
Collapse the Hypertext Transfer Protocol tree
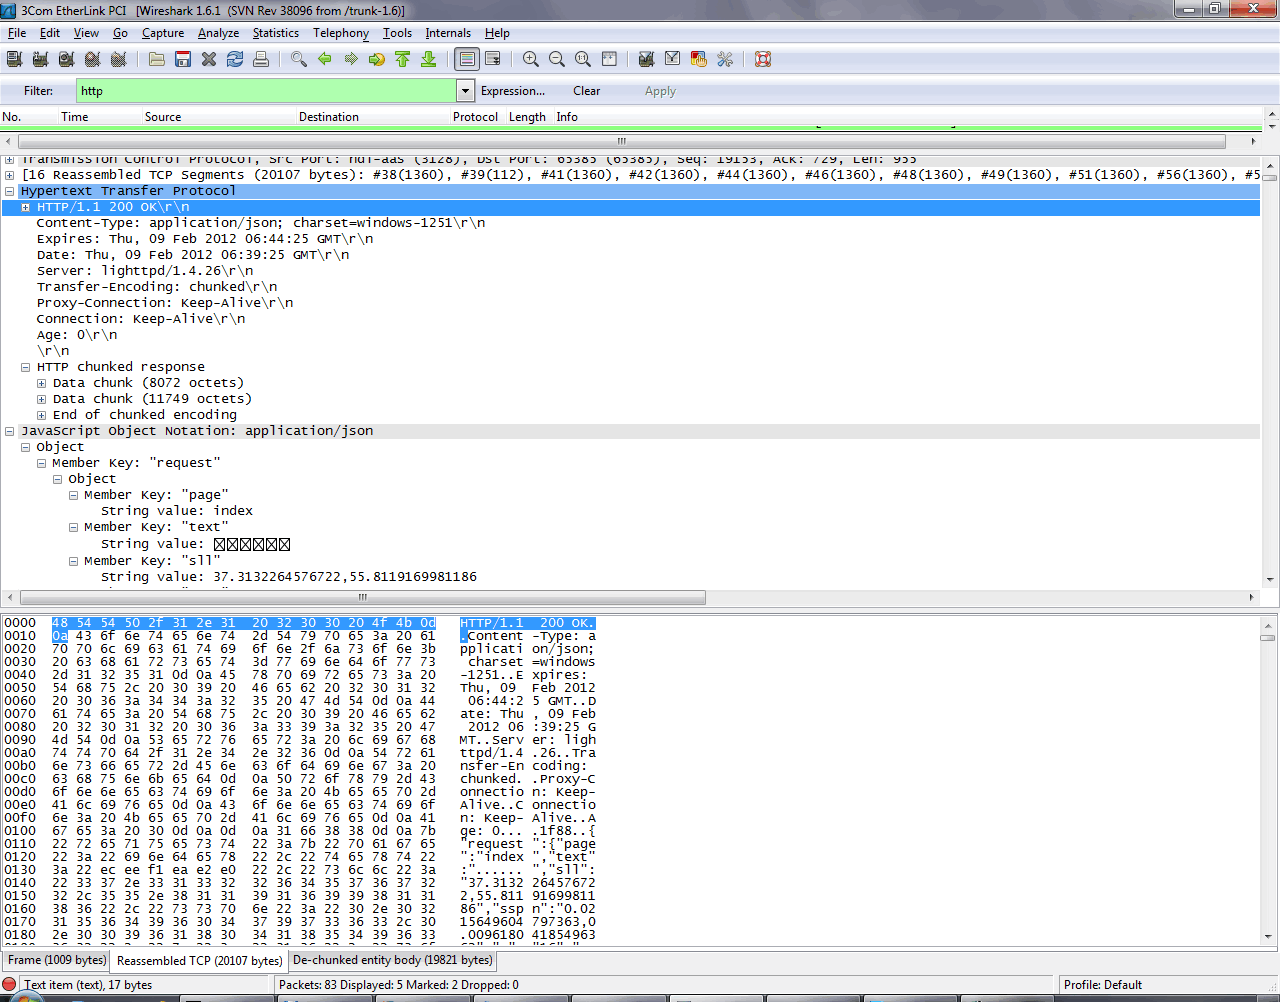pyautogui.click(x=10, y=191)
